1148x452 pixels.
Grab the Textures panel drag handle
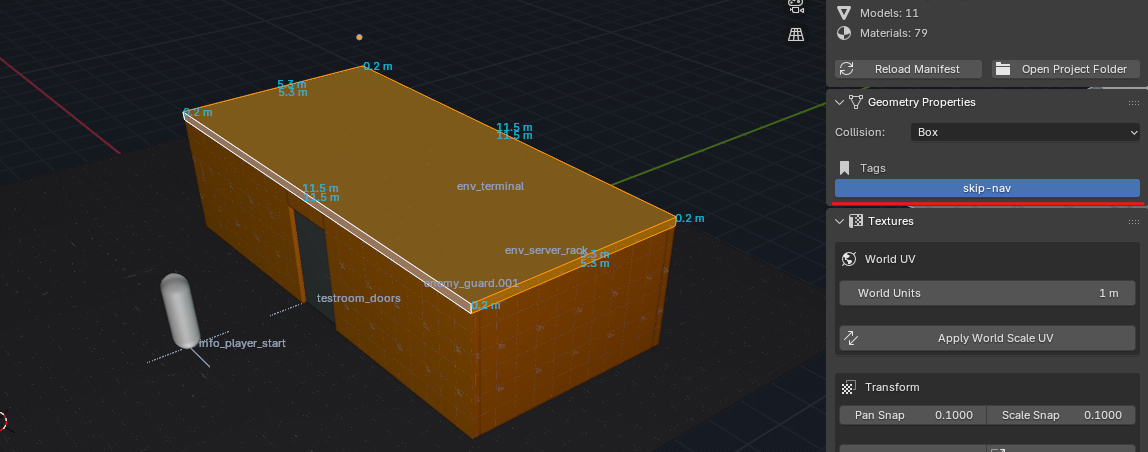(1133, 221)
